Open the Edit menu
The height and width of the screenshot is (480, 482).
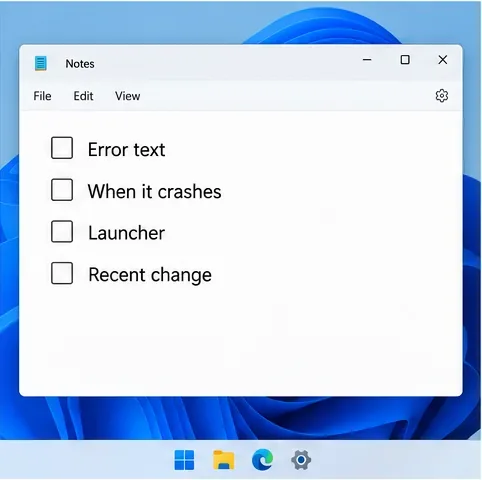pos(83,96)
